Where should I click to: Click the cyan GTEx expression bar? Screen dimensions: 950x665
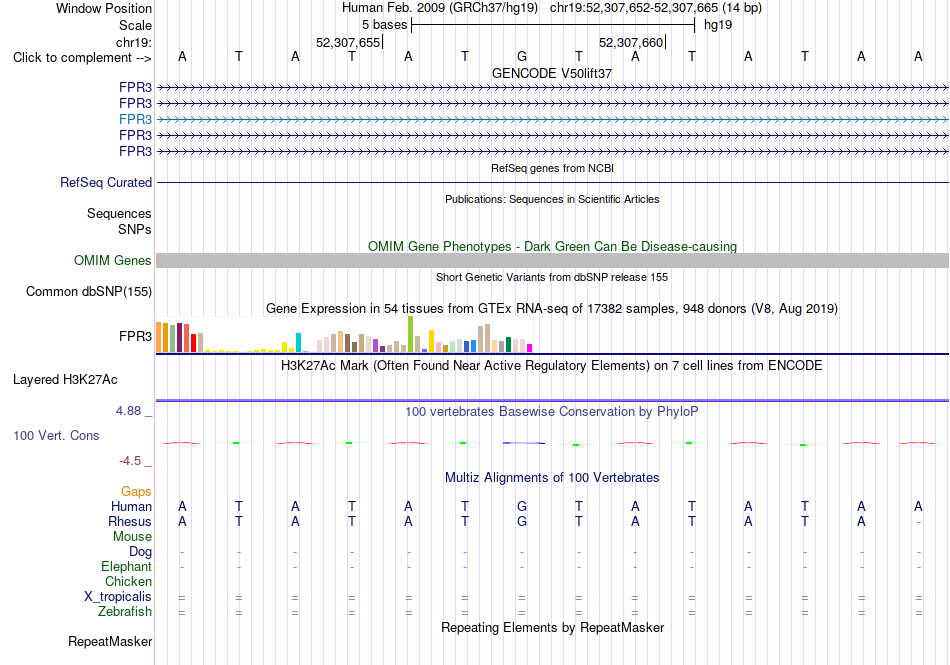298,343
